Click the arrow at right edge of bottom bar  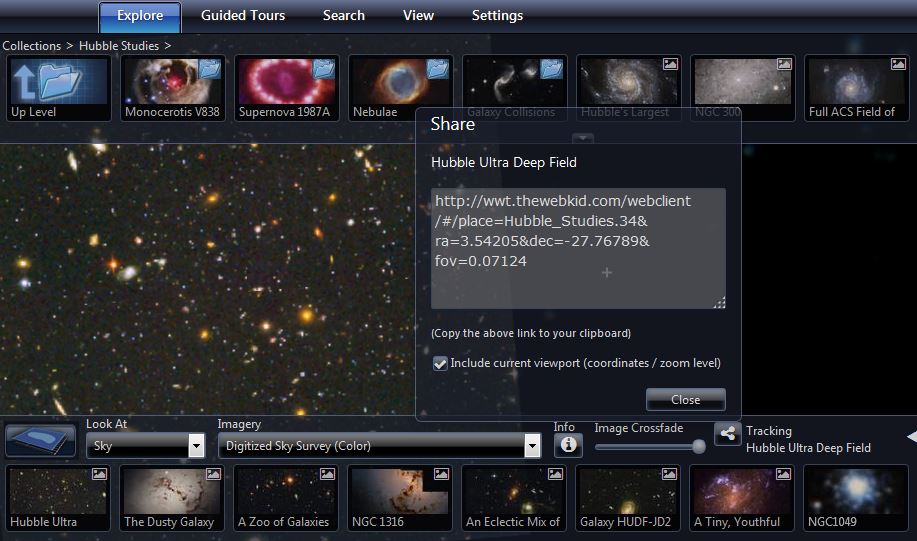tap(911, 437)
